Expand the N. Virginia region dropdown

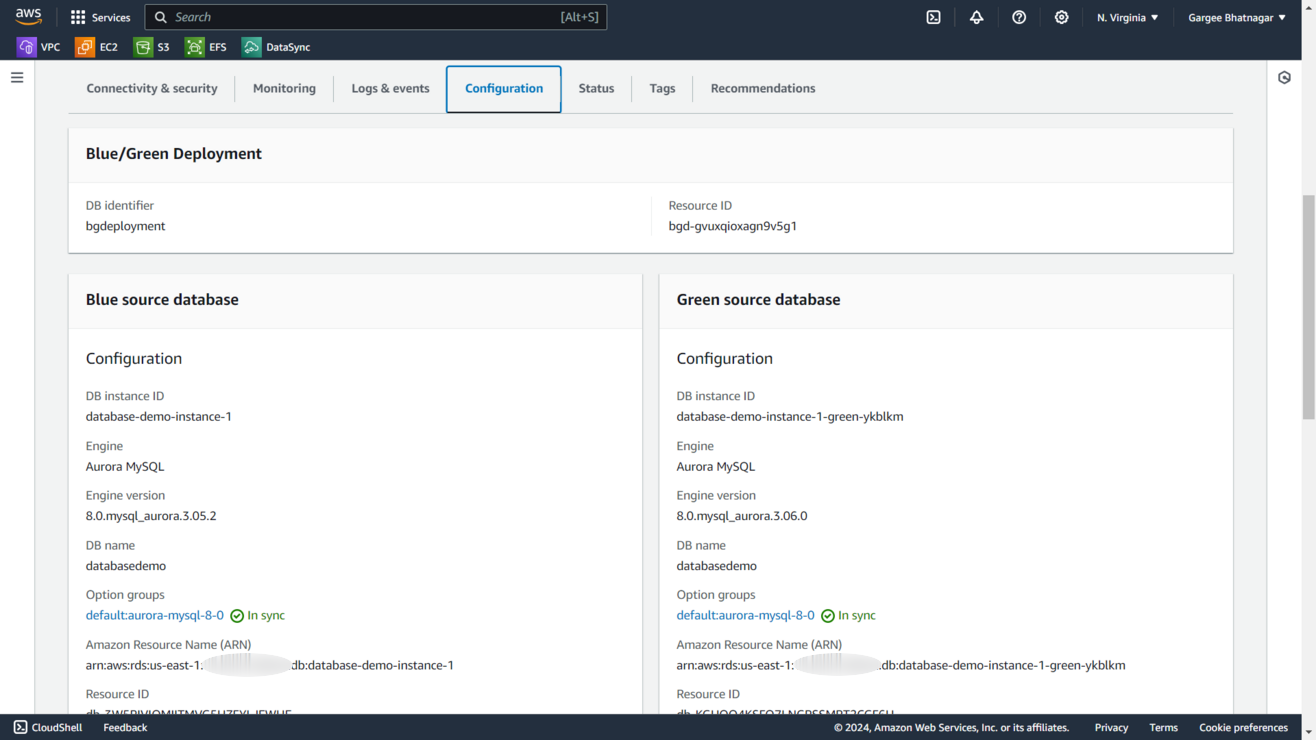coord(1127,17)
